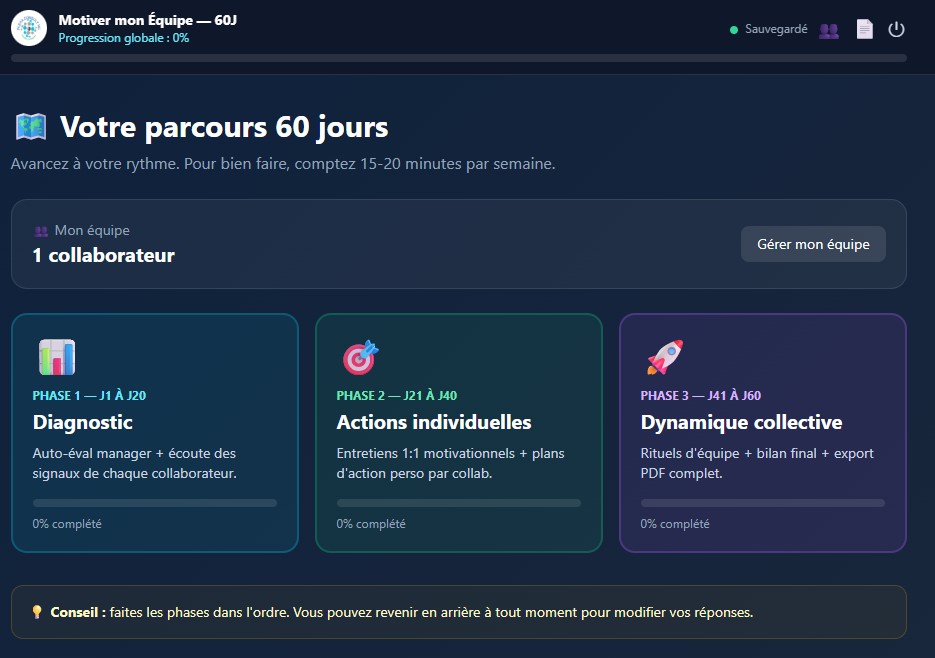Click small people icon near Mon équipe
Screen dimensions: 935x658
tap(41, 231)
